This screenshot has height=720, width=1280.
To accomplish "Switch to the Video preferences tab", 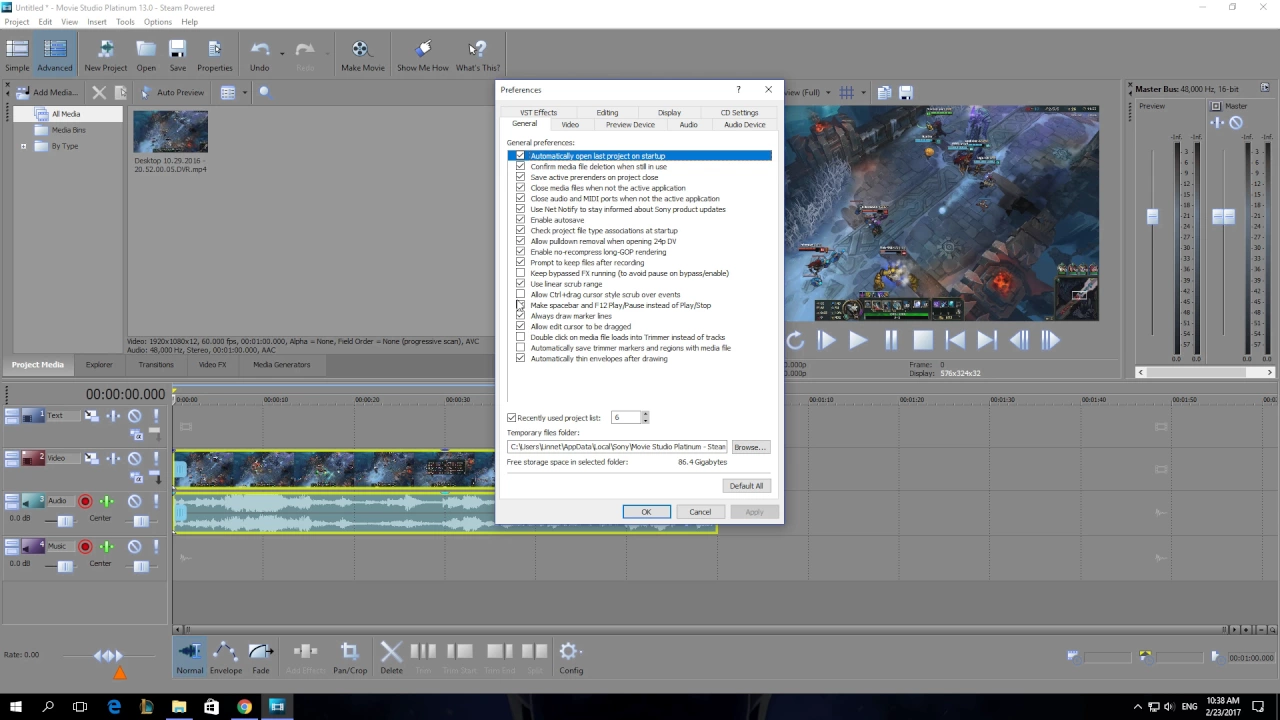I will pyautogui.click(x=570, y=125).
